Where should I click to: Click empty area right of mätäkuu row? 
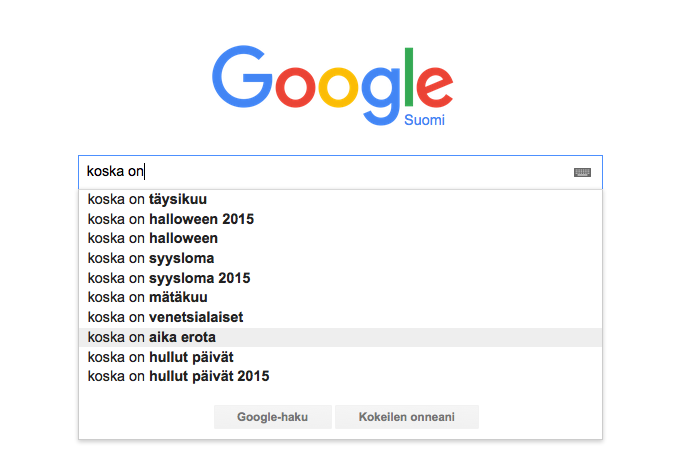(404, 297)
